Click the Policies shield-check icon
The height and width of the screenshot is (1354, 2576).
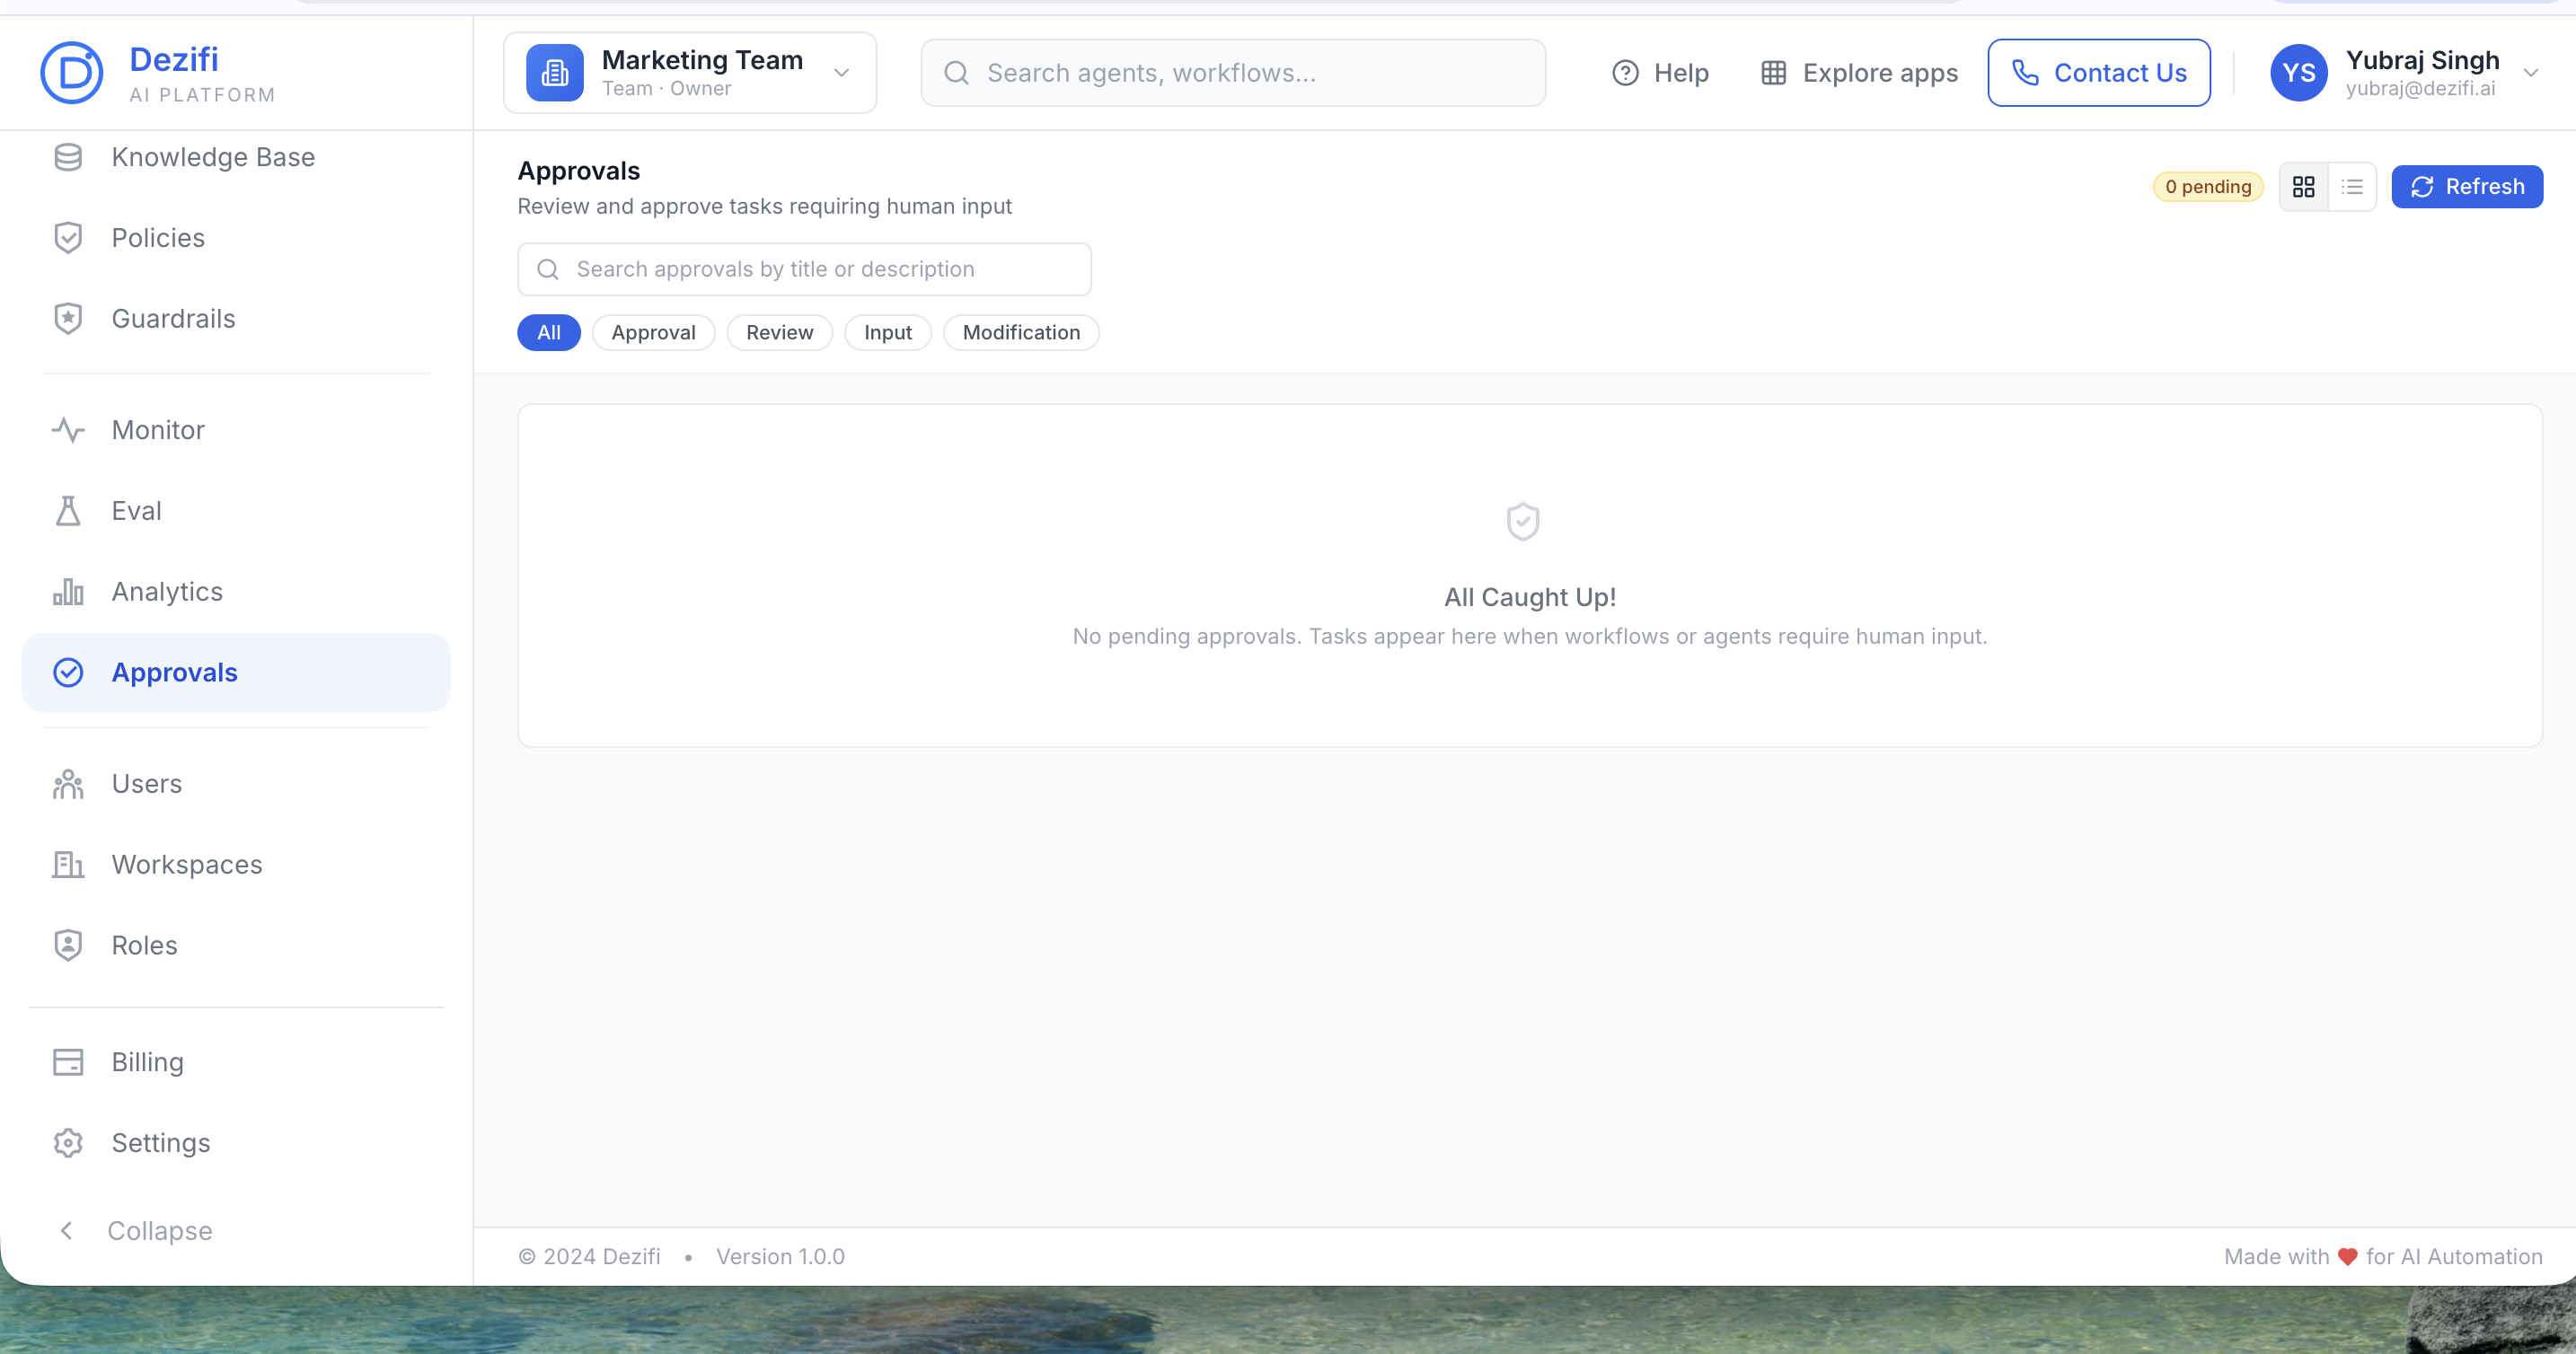68,238
